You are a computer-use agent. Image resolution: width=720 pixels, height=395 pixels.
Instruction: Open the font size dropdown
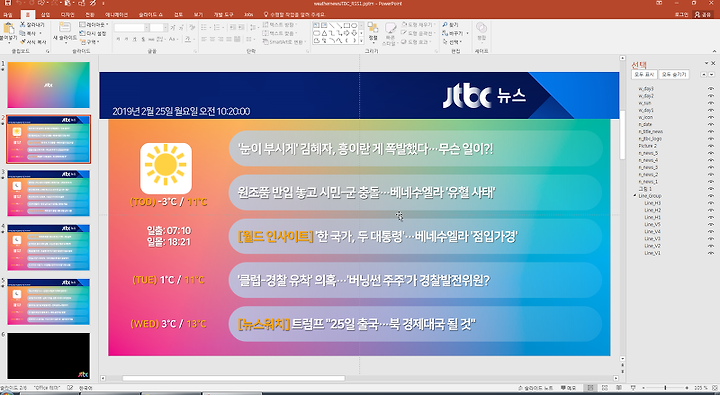pyautogui.click(x=164, y=28)
